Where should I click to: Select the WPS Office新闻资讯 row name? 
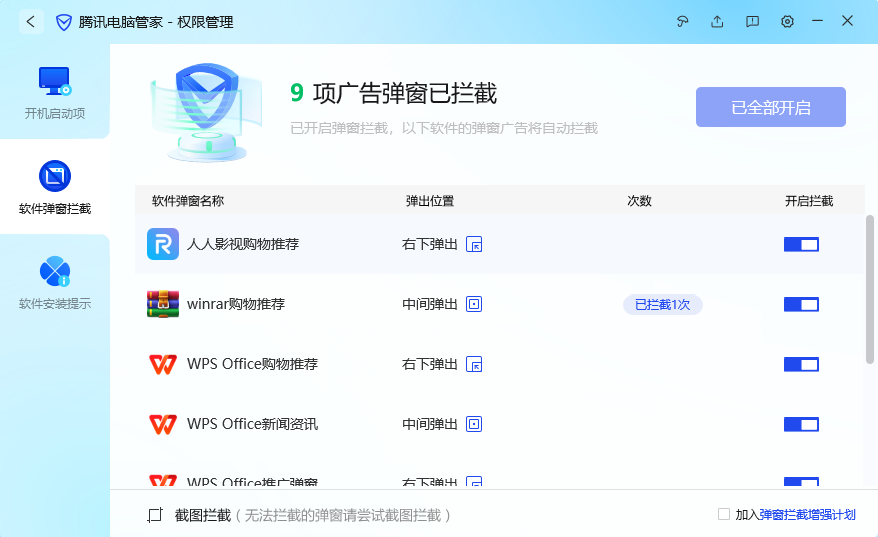[253, 424]
